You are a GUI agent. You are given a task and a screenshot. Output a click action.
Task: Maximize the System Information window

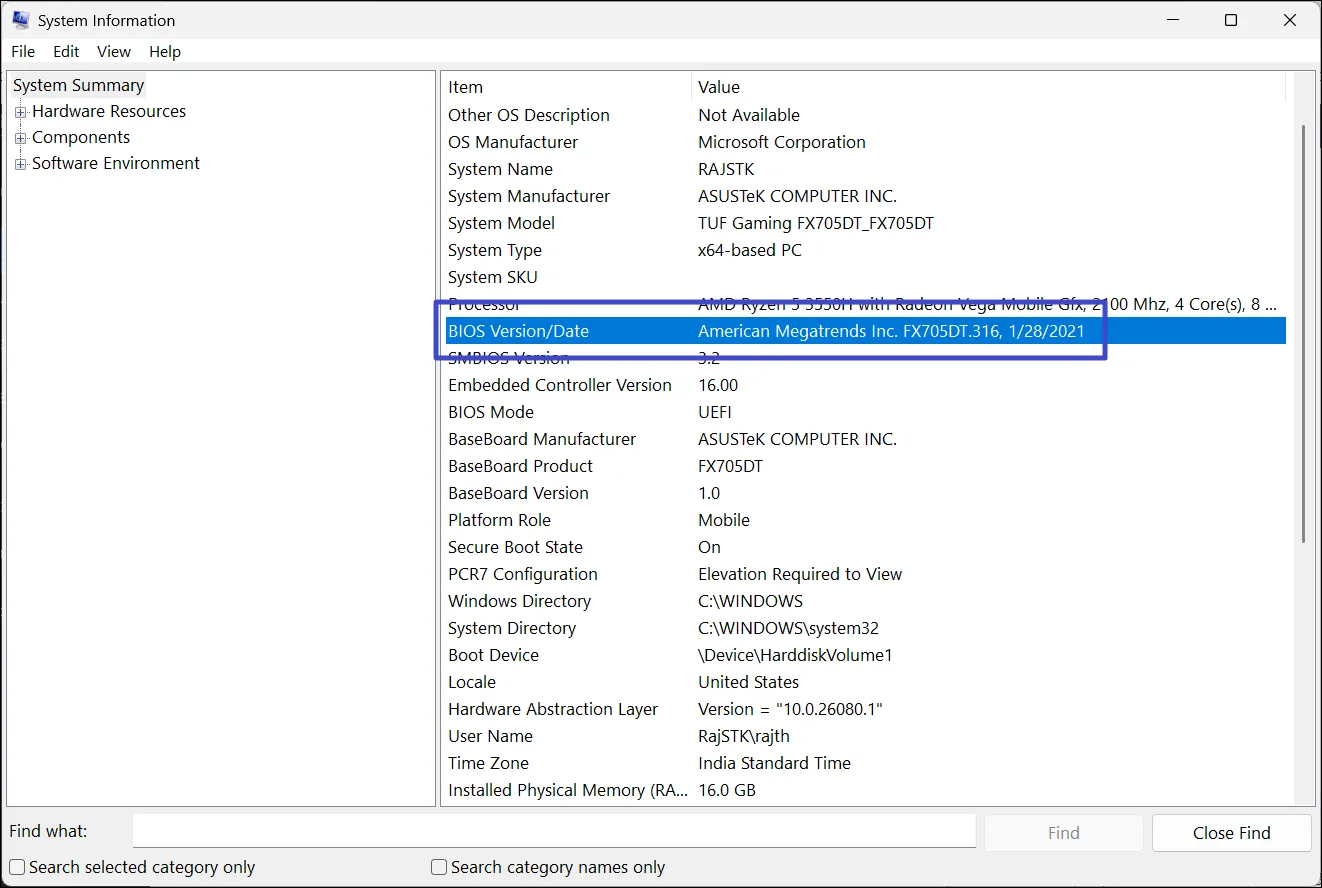click(x=1231, y=20)
